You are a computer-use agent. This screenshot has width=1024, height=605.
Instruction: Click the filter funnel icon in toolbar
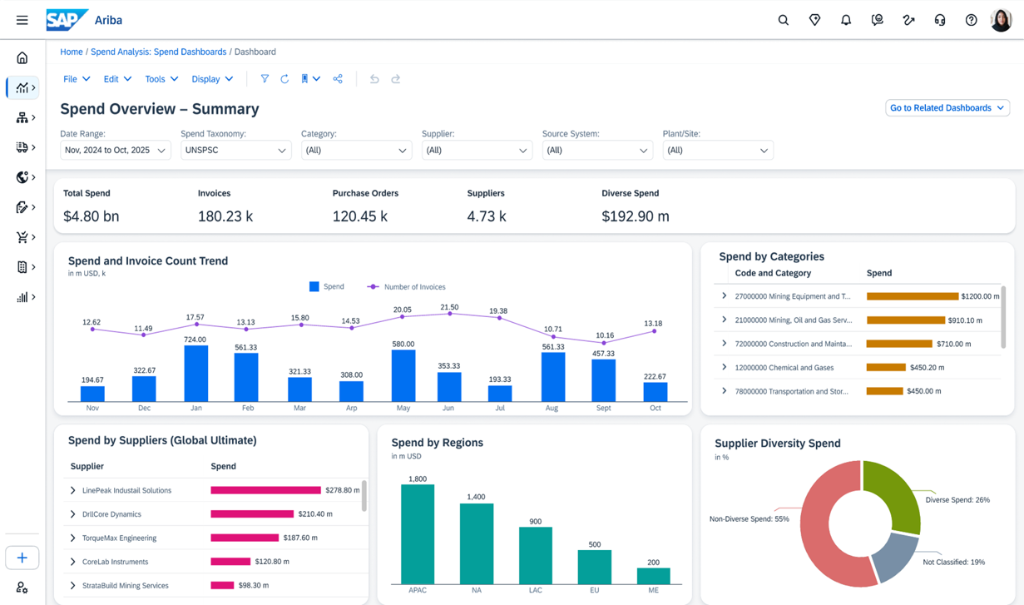(x=264, y=79)
